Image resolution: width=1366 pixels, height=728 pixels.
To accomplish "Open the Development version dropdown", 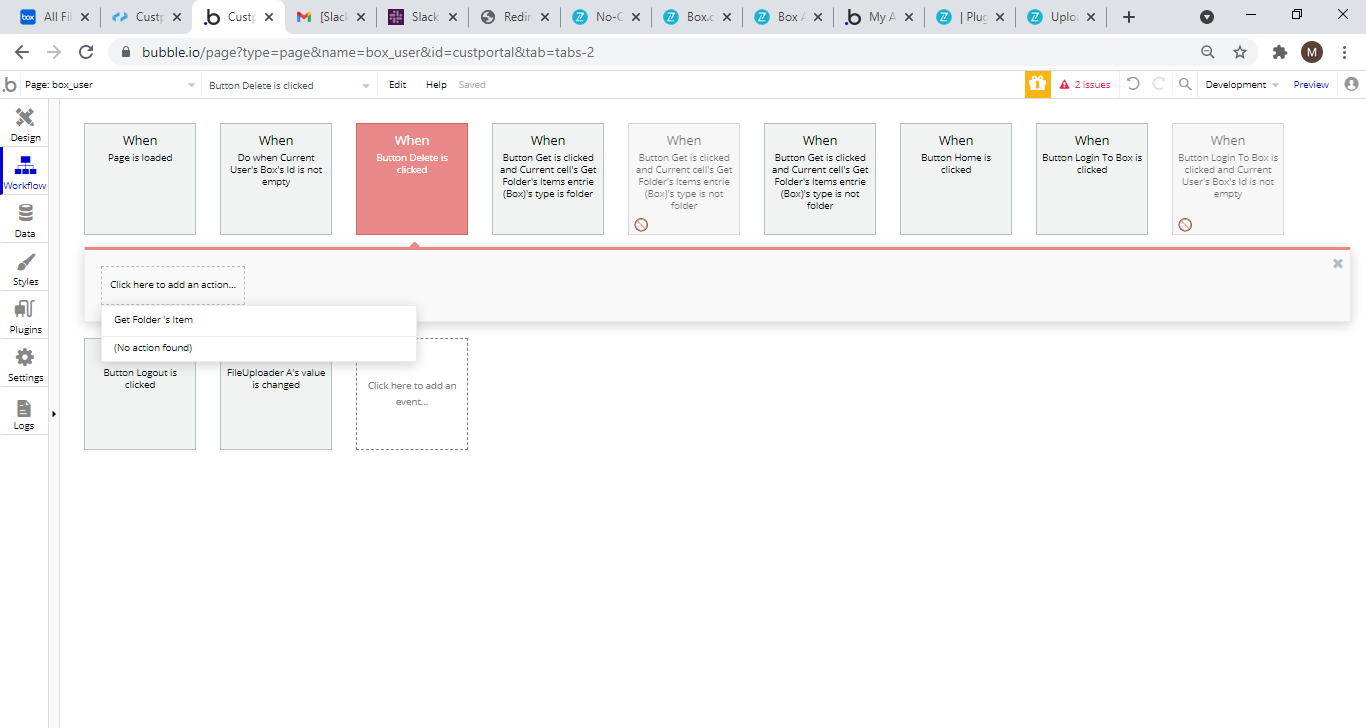I will pyautogui.click(x=1241, y=85).
